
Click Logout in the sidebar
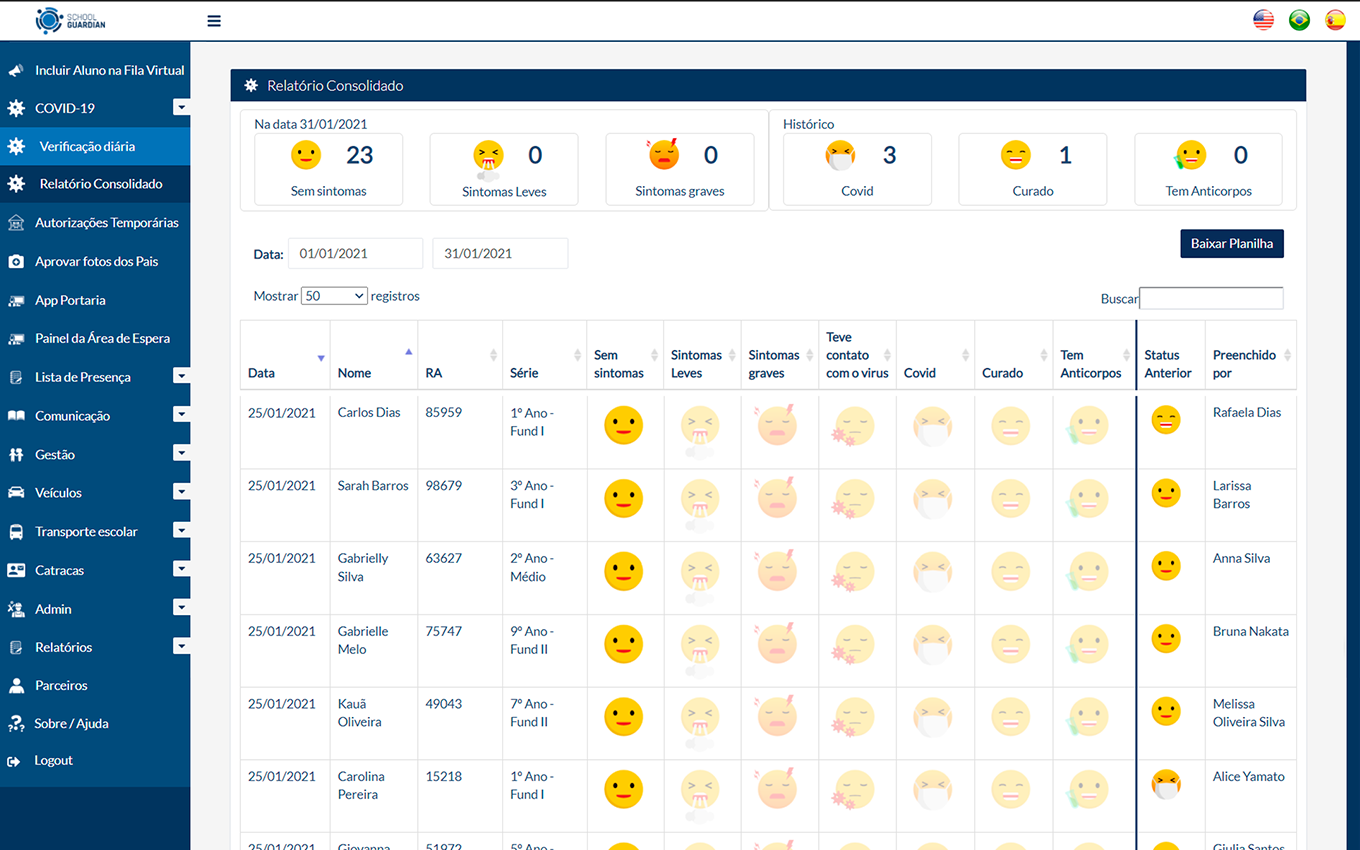pyautogui.click(x=53, y=761)
